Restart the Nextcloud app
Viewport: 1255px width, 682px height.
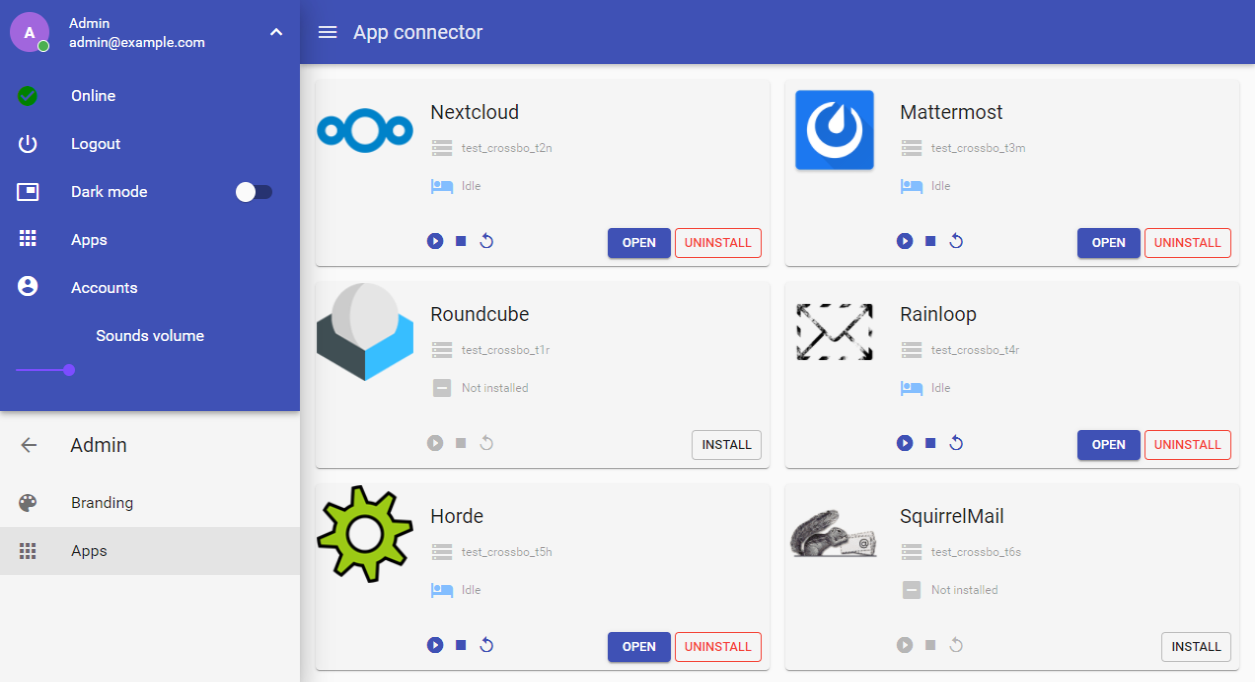(x=487, y=241)
